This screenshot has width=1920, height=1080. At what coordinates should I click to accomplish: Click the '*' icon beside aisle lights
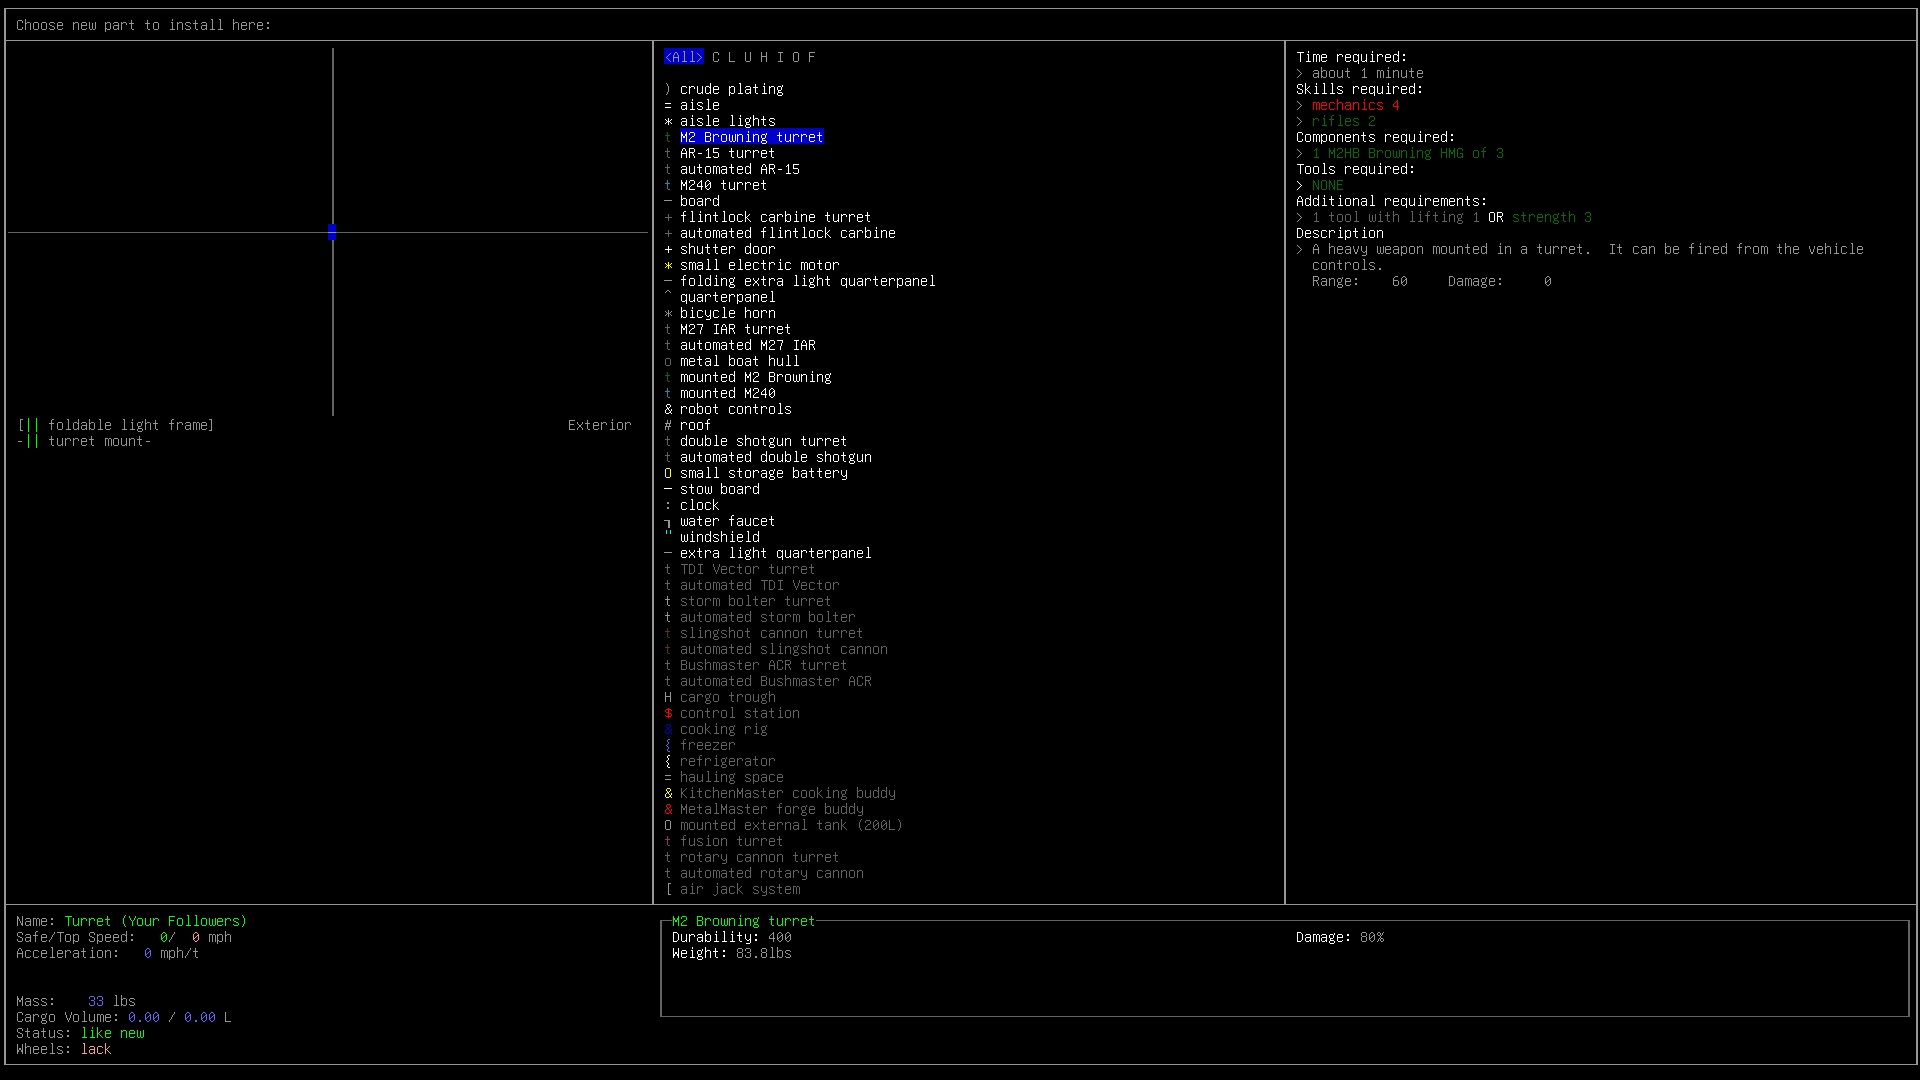coord(668,121)
